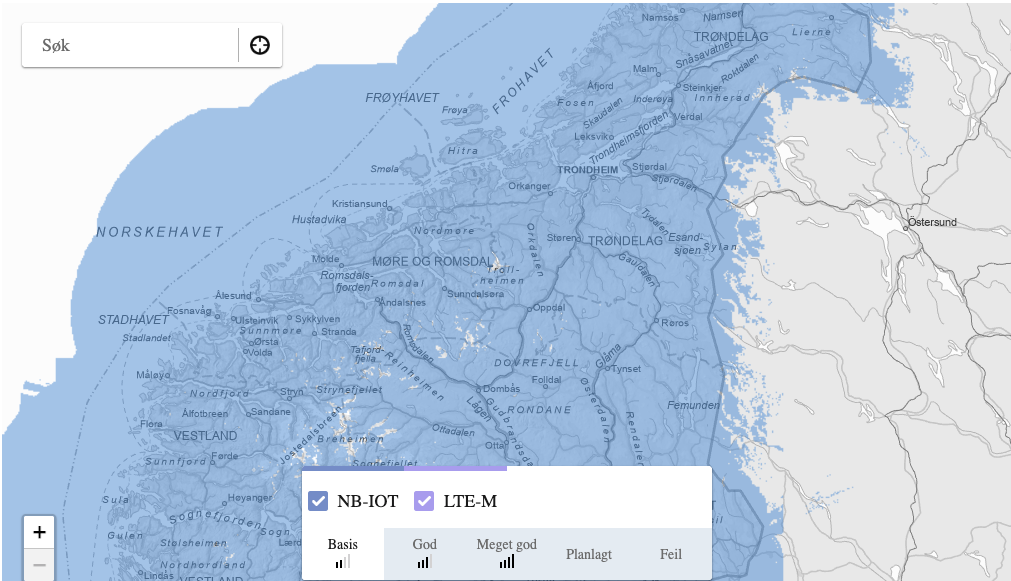Click the Namsos map label

point(660,17)
